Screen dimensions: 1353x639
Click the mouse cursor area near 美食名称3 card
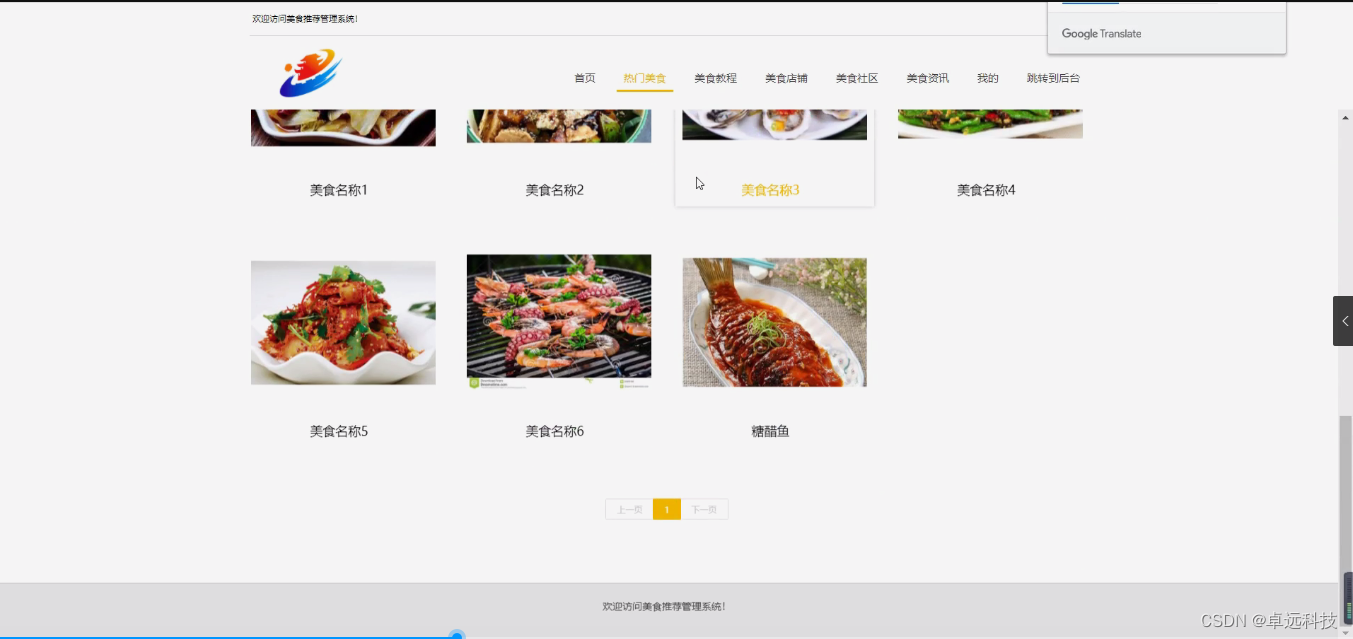698,183
